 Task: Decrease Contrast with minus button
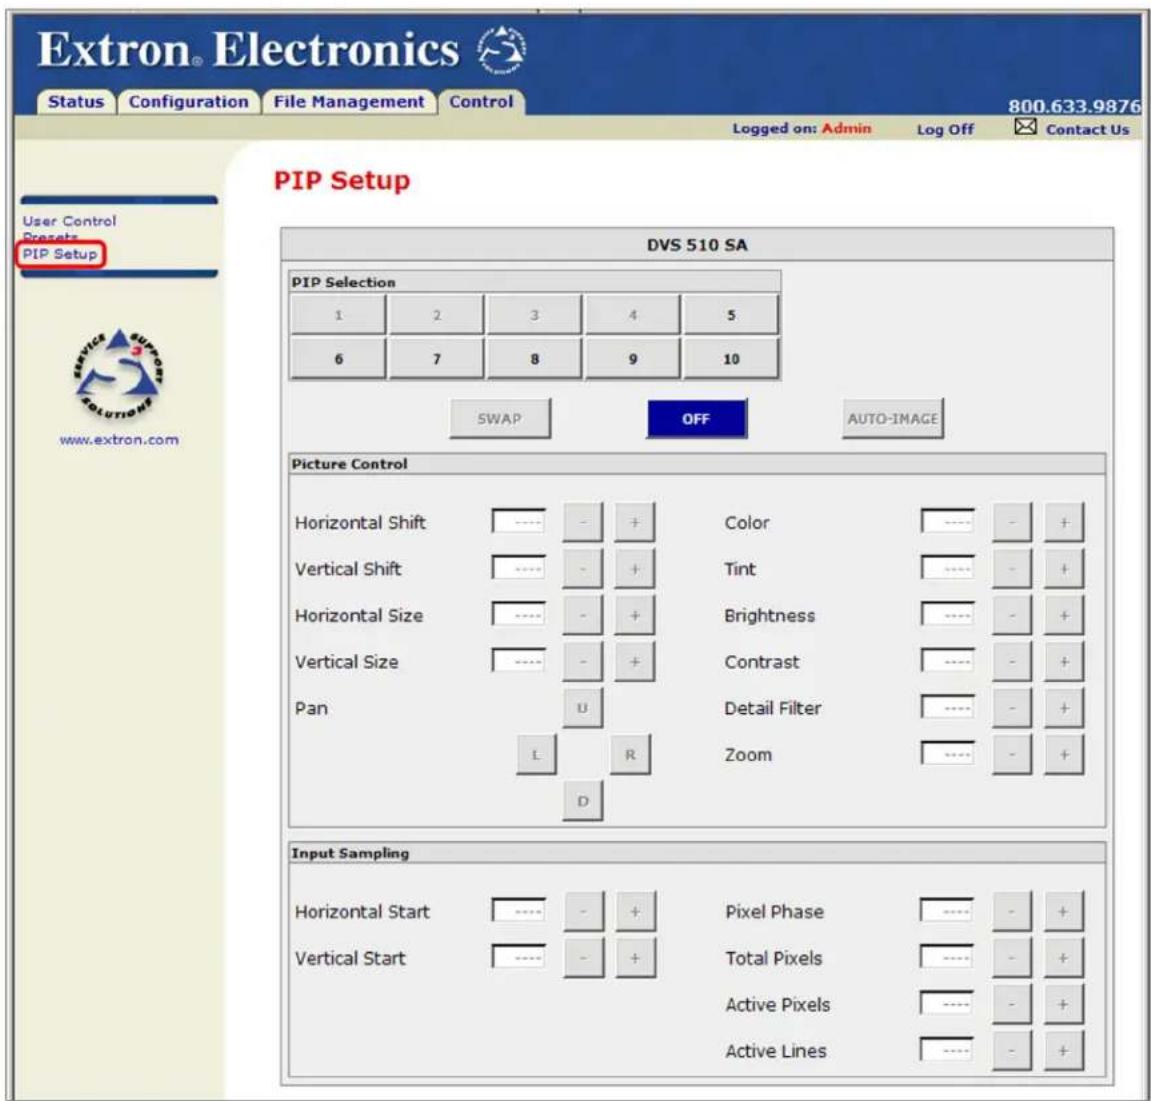pyautogui.click(x=1012, y=661)
